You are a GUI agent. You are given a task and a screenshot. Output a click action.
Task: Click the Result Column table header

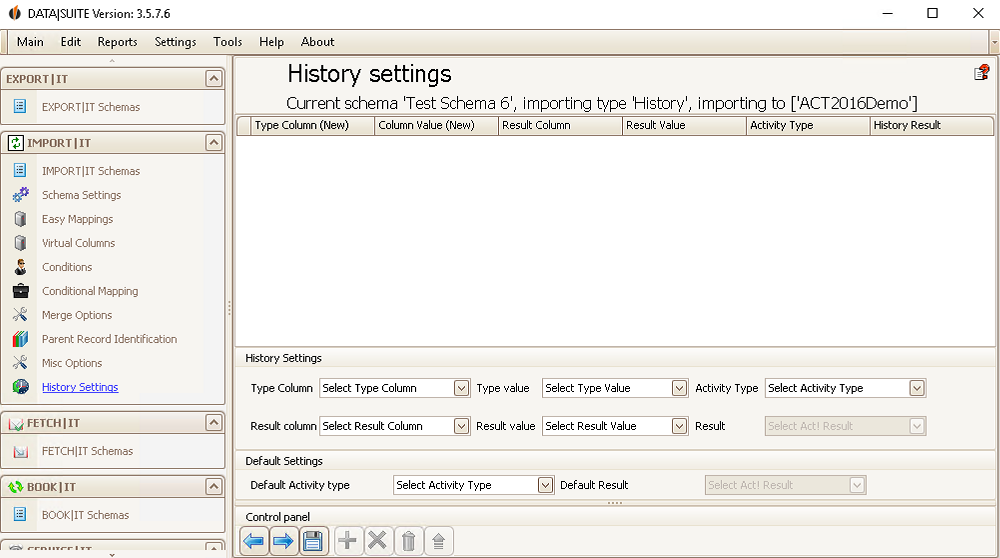560,126
